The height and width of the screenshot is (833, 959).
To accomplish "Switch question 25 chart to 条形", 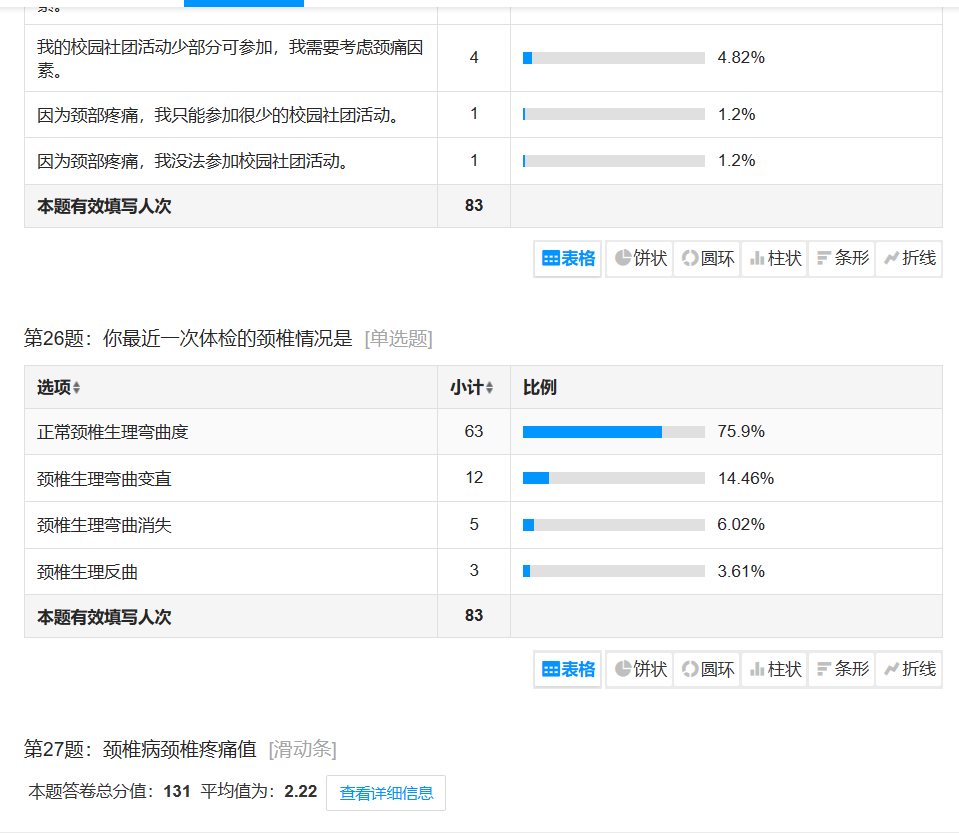I will pos(842,259).
